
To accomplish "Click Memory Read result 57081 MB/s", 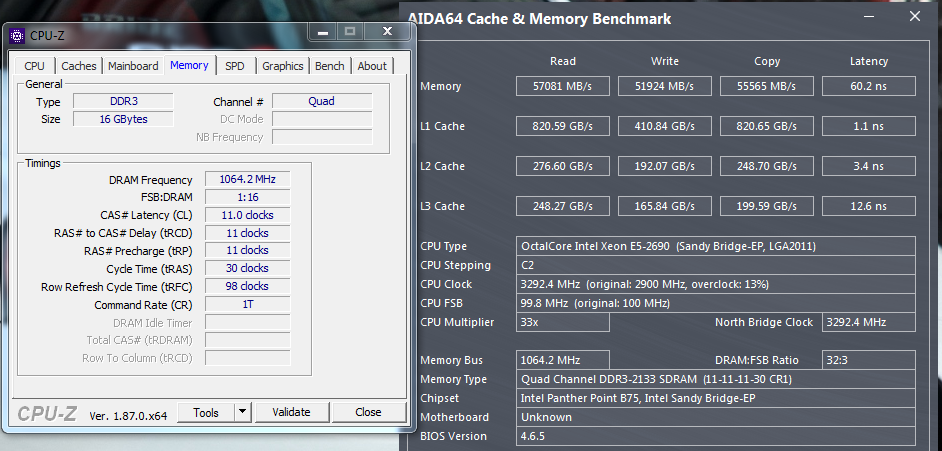I will pos(562,86).
